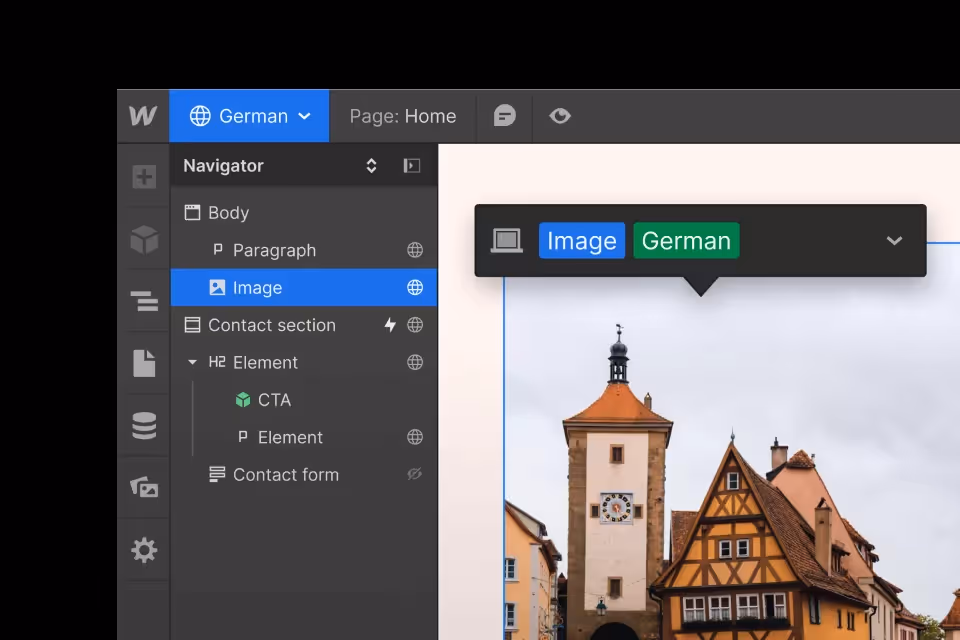The height and width of the screenshot is (640, 960).
Task: Toggle preview mode with the eye icon
Action: [x=560, y=115]
